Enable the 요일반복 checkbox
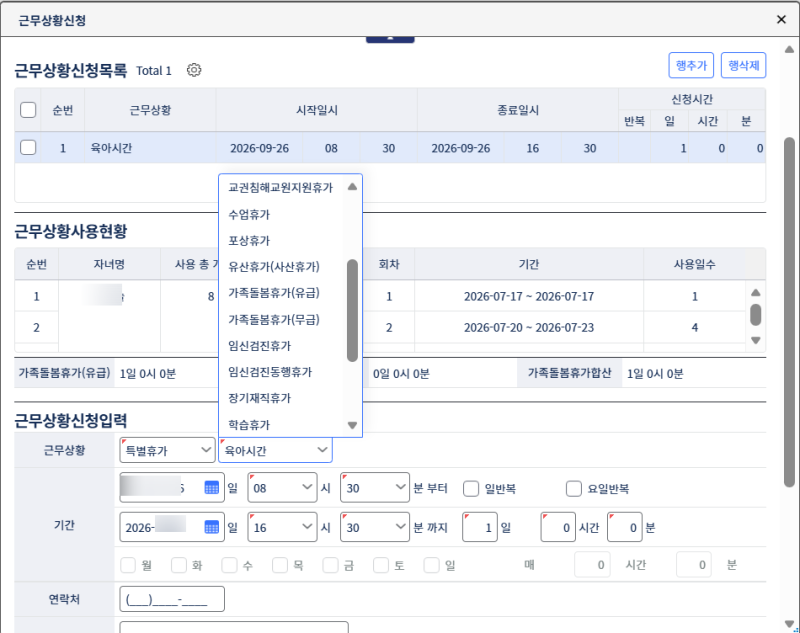 [x=574, y=489]
